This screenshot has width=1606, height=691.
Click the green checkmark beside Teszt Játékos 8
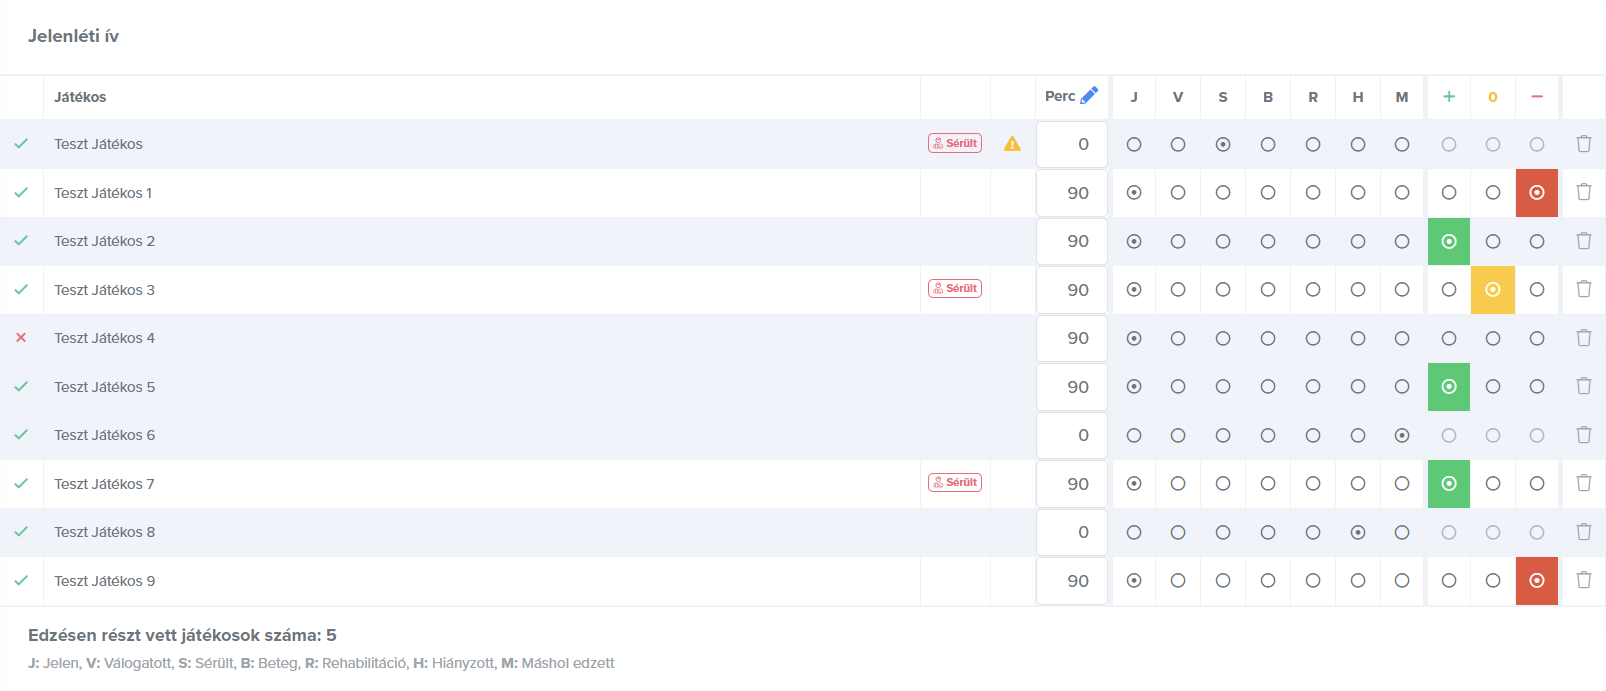[21, 532]
